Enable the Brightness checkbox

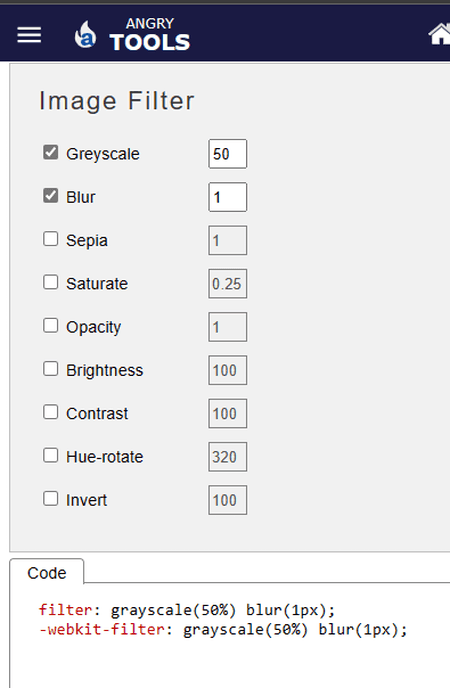[x=50, y=369]
